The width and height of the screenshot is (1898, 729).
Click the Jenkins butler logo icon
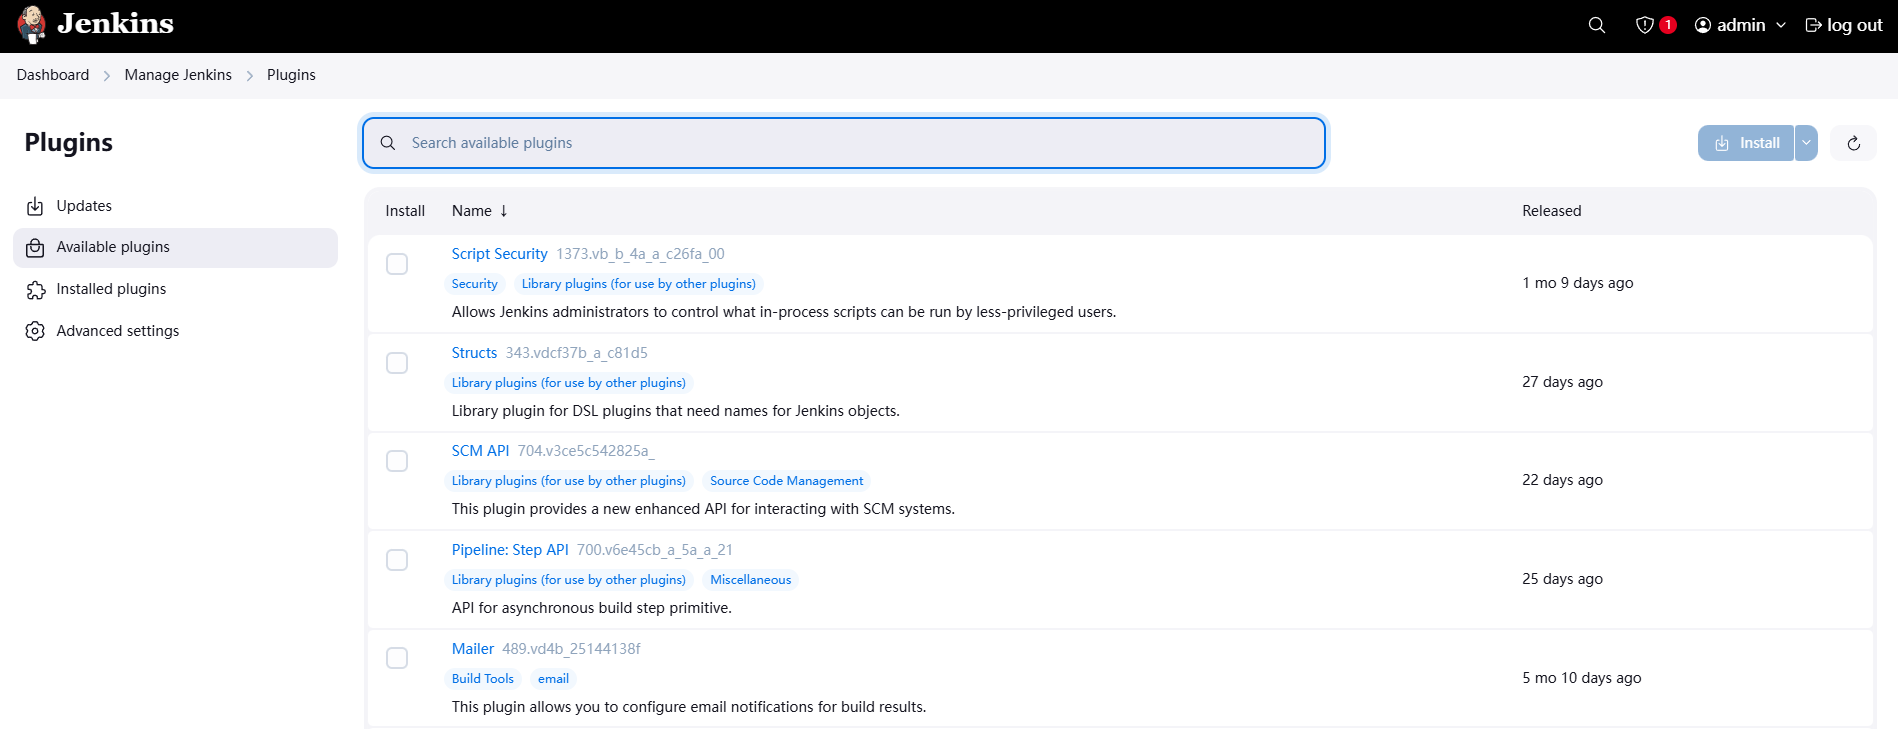[x=32, y=25]
